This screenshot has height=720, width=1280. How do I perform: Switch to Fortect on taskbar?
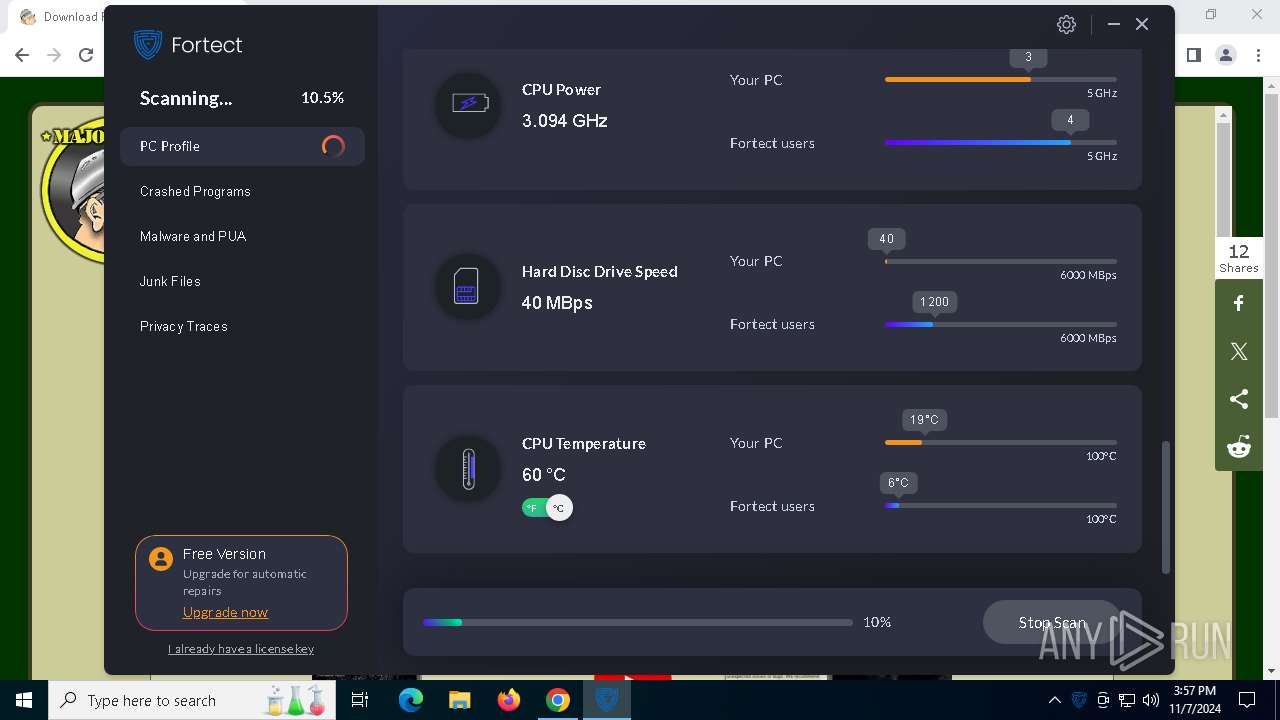[607, 700]
